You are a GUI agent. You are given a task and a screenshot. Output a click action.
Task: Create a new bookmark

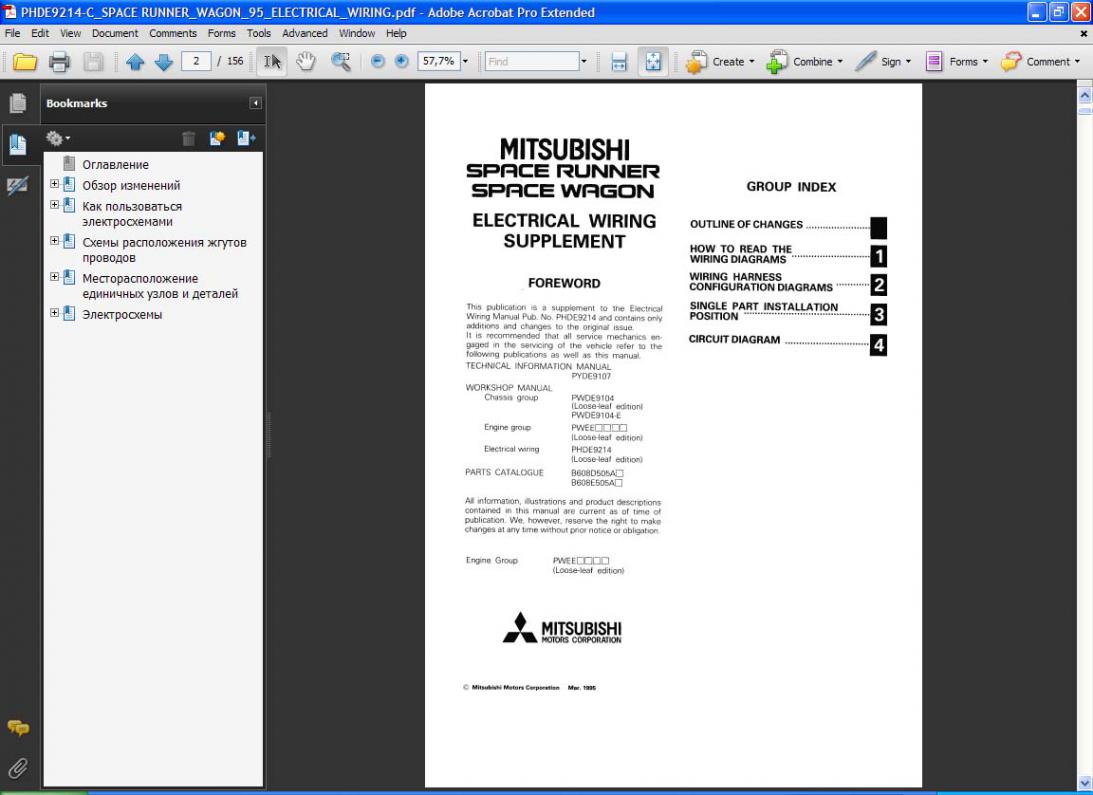click(217, 138)
